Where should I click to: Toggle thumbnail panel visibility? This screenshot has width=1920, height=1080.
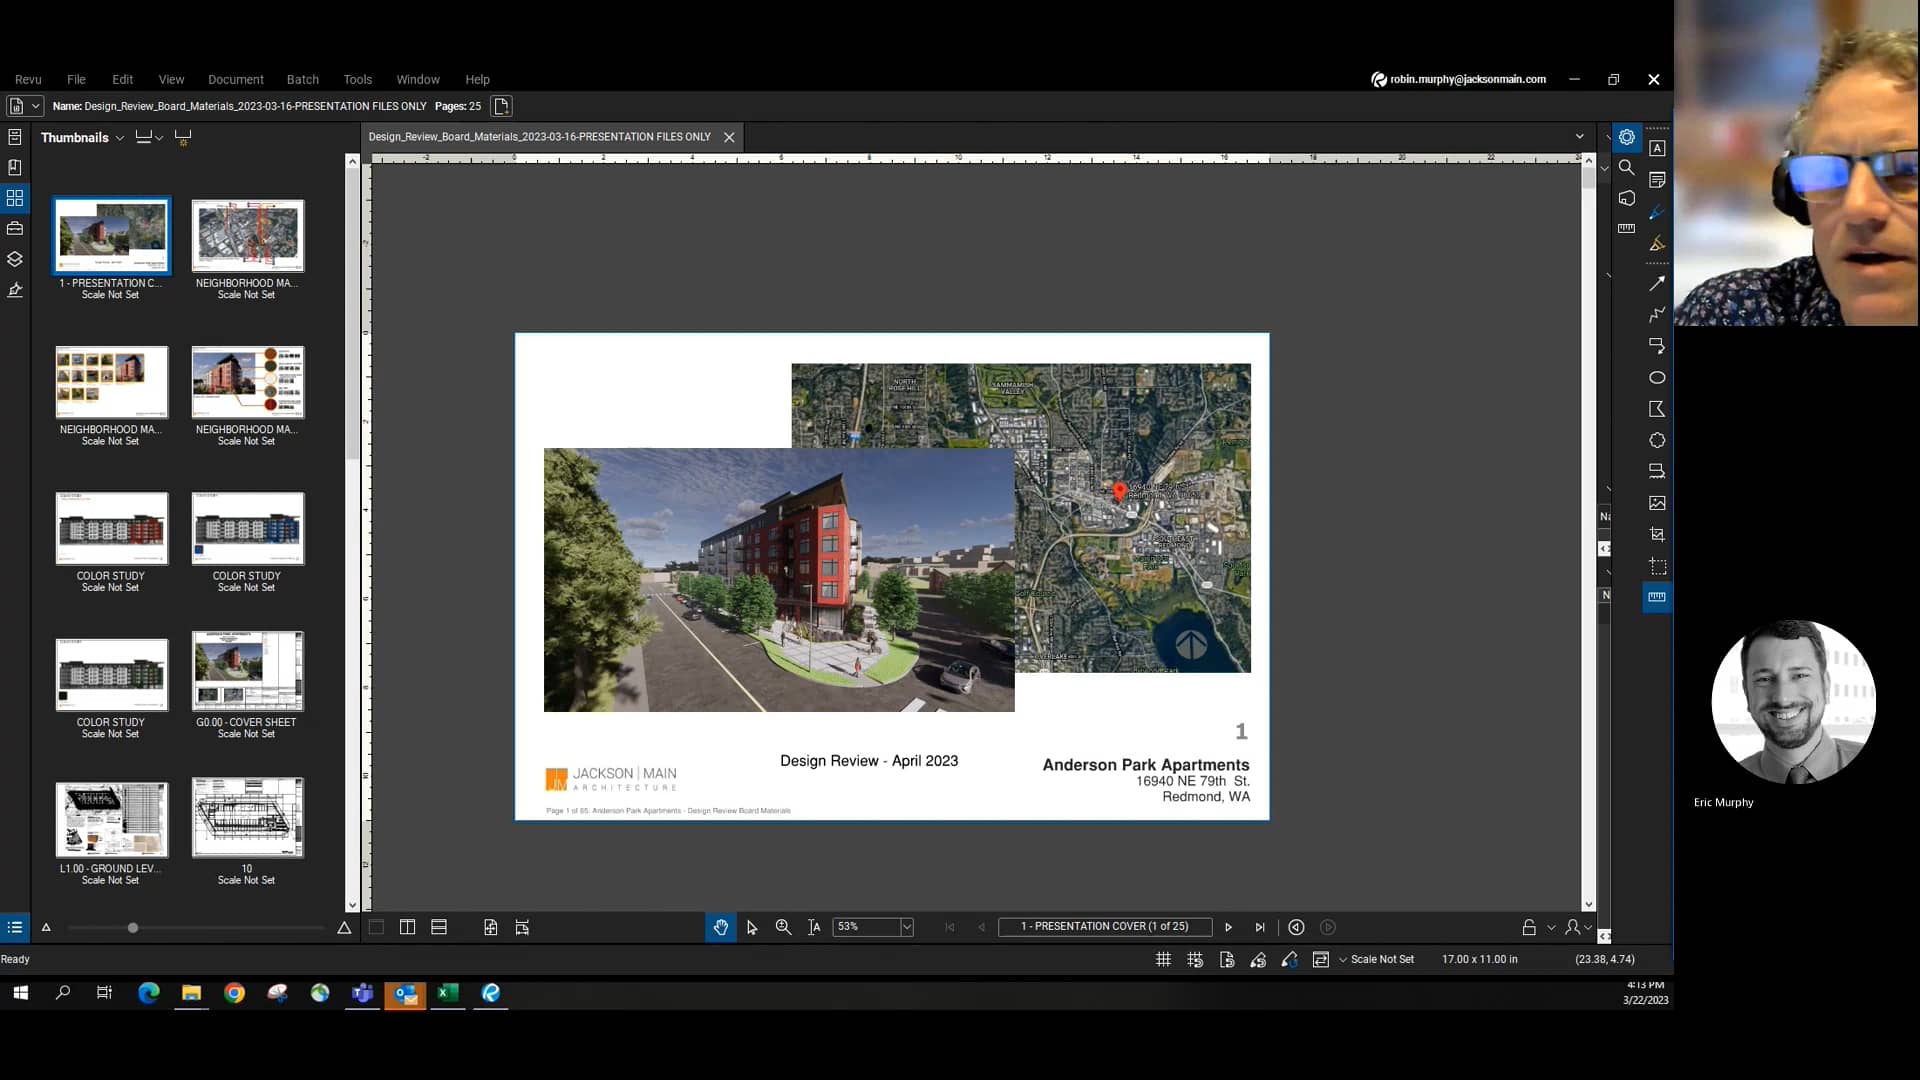click(16, 198)
